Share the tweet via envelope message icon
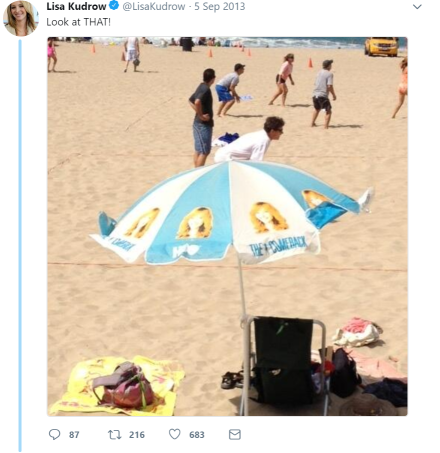 point(235,434)
